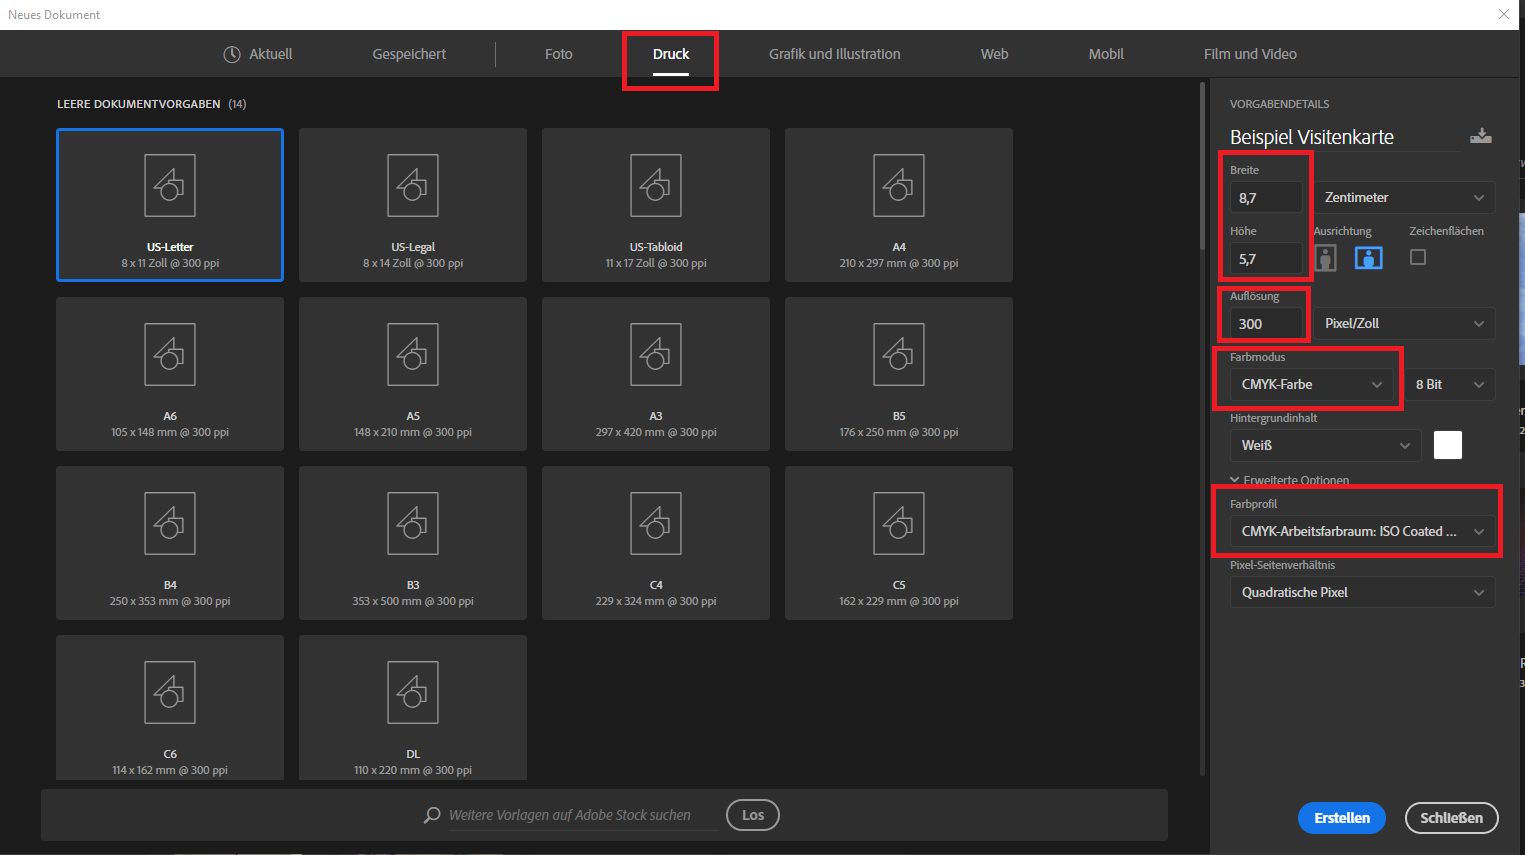Enable the Zeichenflächen checkbox

pos(1417,257)
